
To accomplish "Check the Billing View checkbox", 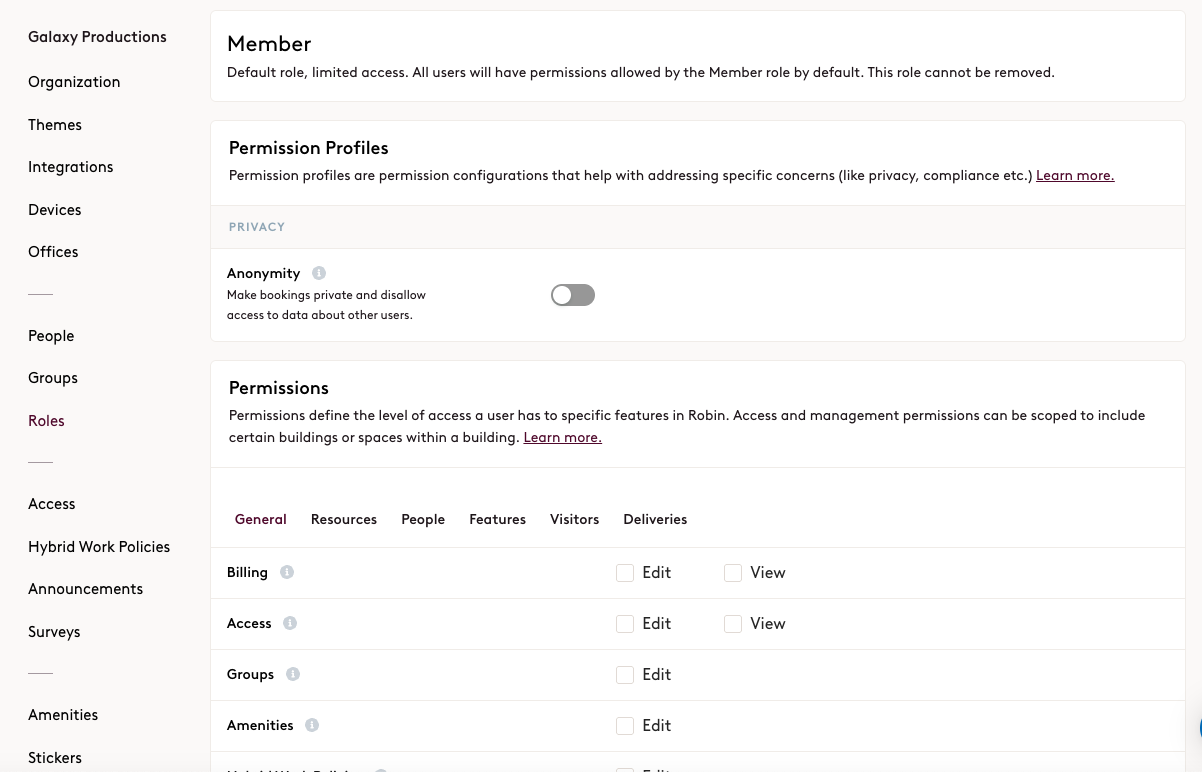I will pyautogui.click(x=733, y=573).
